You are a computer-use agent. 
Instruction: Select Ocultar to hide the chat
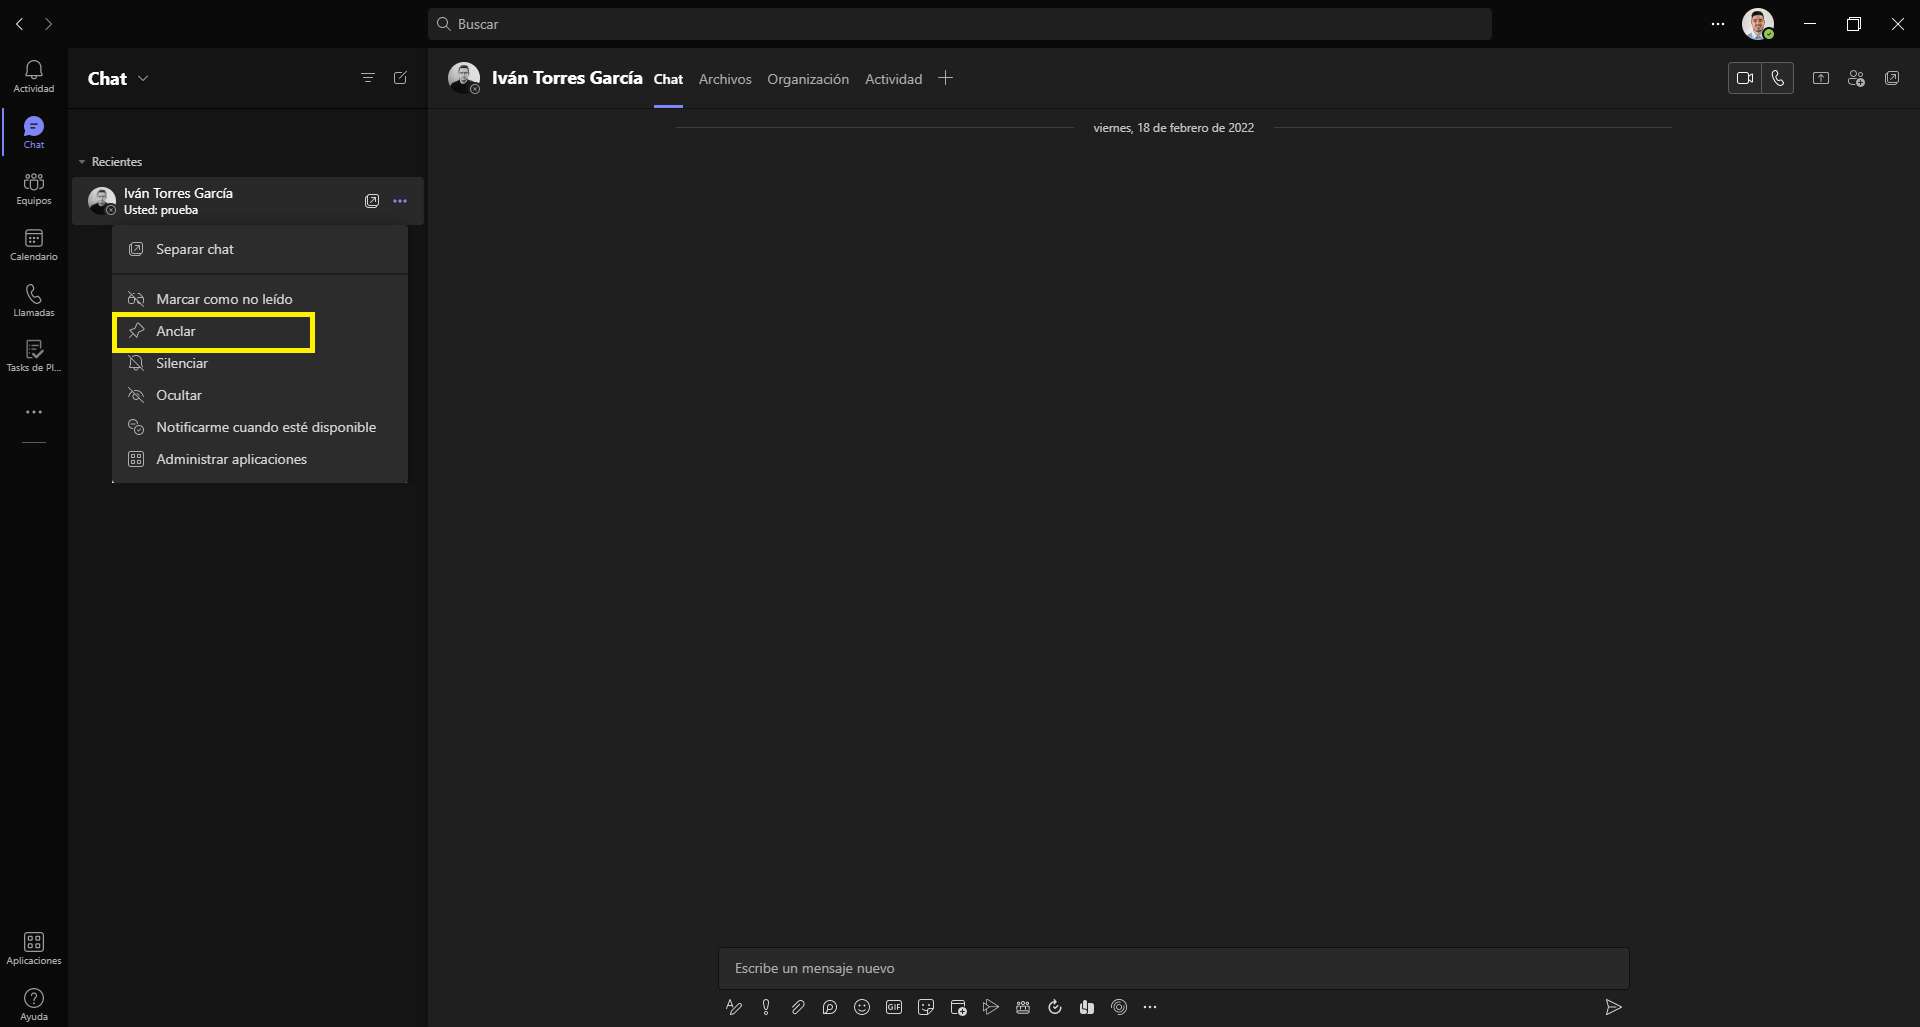coord(260,395)
